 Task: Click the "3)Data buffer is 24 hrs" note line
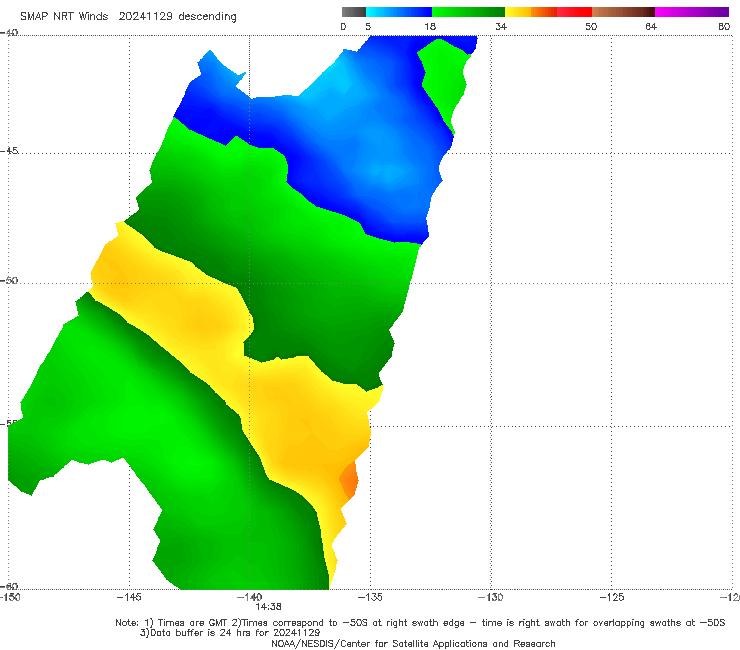pos(230,633)
